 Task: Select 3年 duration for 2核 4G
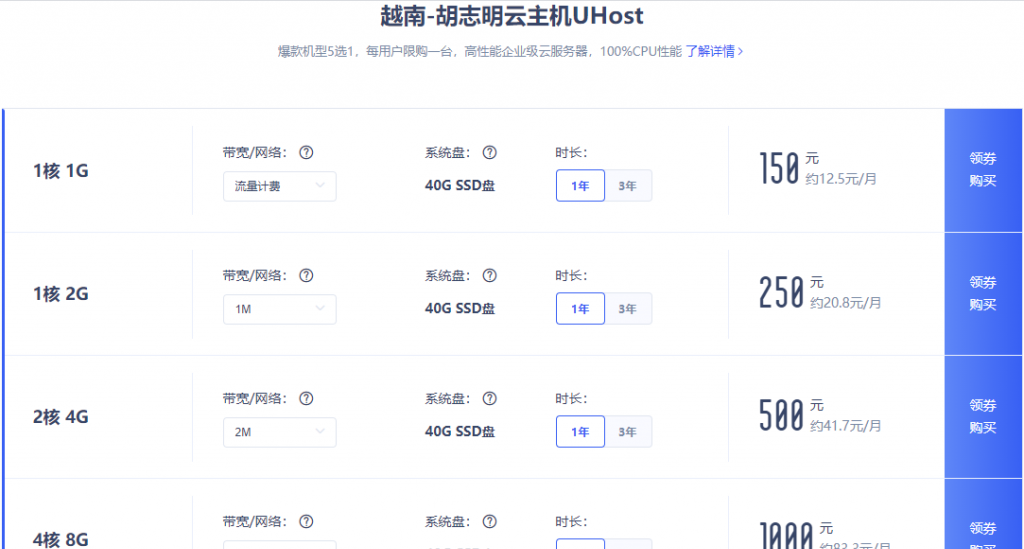pyautogui.click(x=628, y=431)
